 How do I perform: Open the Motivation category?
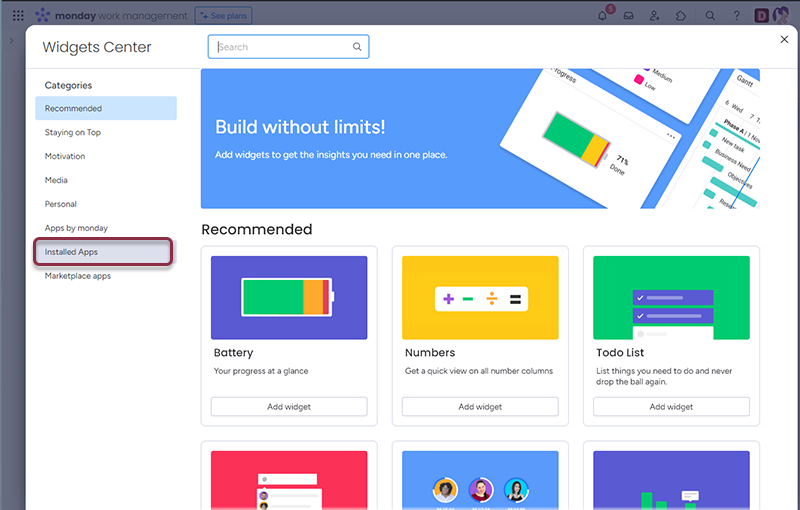pyautogui.click(x=65, y=156)
